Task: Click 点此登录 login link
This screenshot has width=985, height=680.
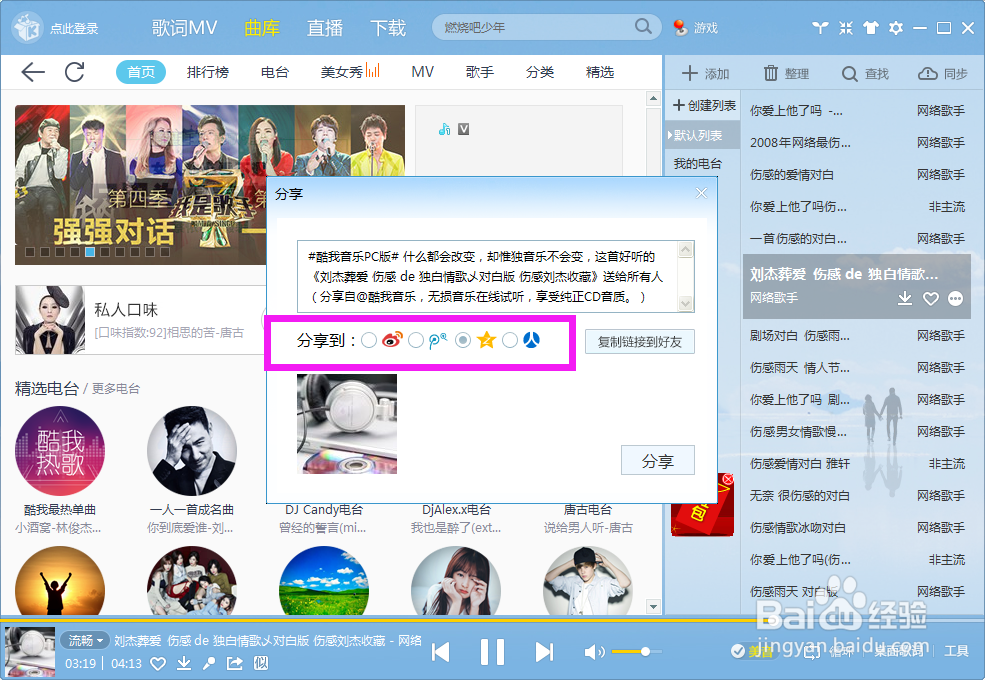Action: tap(74, 28)
